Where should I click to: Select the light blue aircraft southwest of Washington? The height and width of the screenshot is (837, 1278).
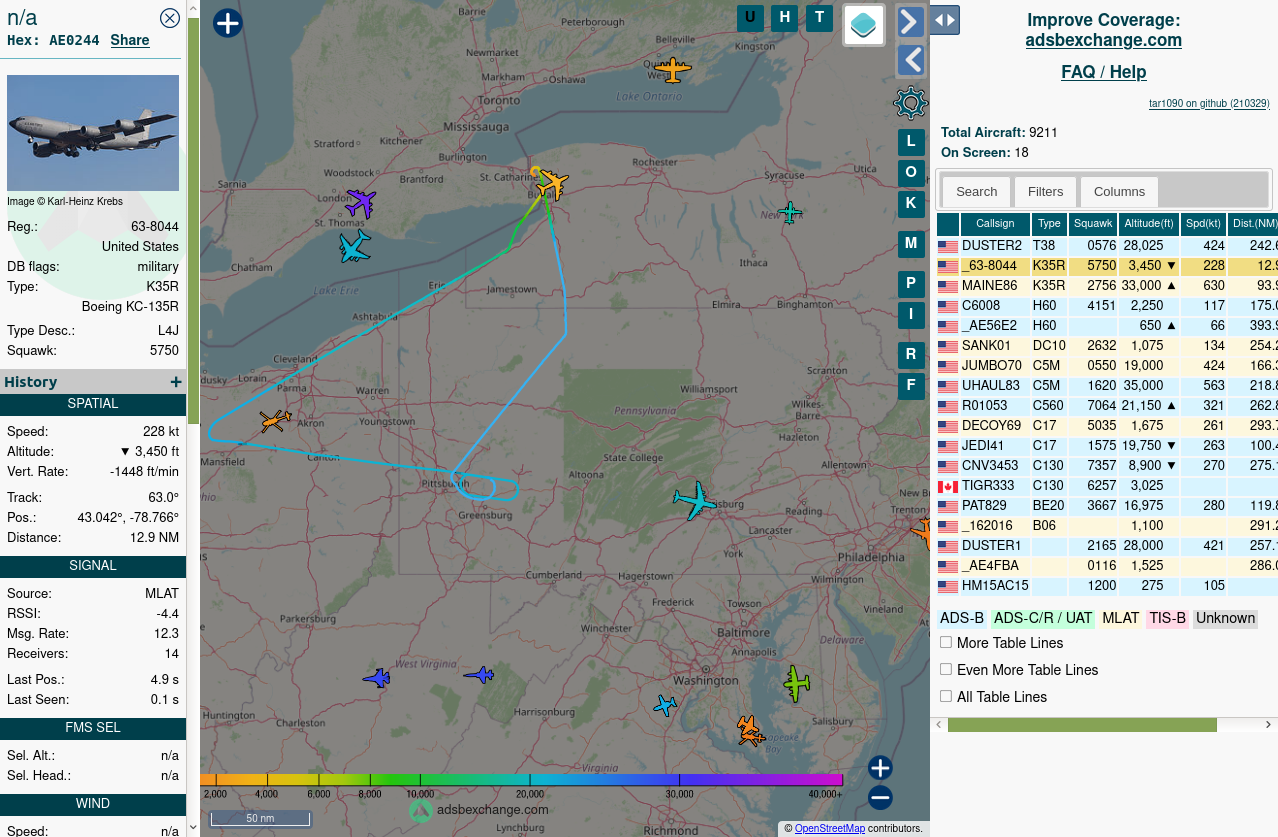pos(665,705)
